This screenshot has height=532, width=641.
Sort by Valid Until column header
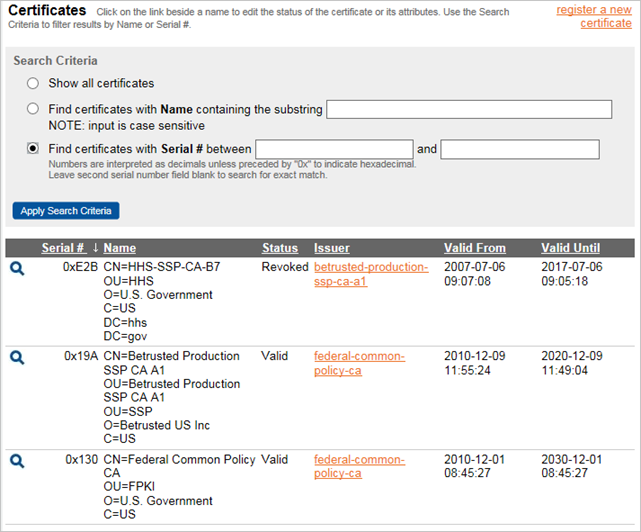(x=570, y=248)
